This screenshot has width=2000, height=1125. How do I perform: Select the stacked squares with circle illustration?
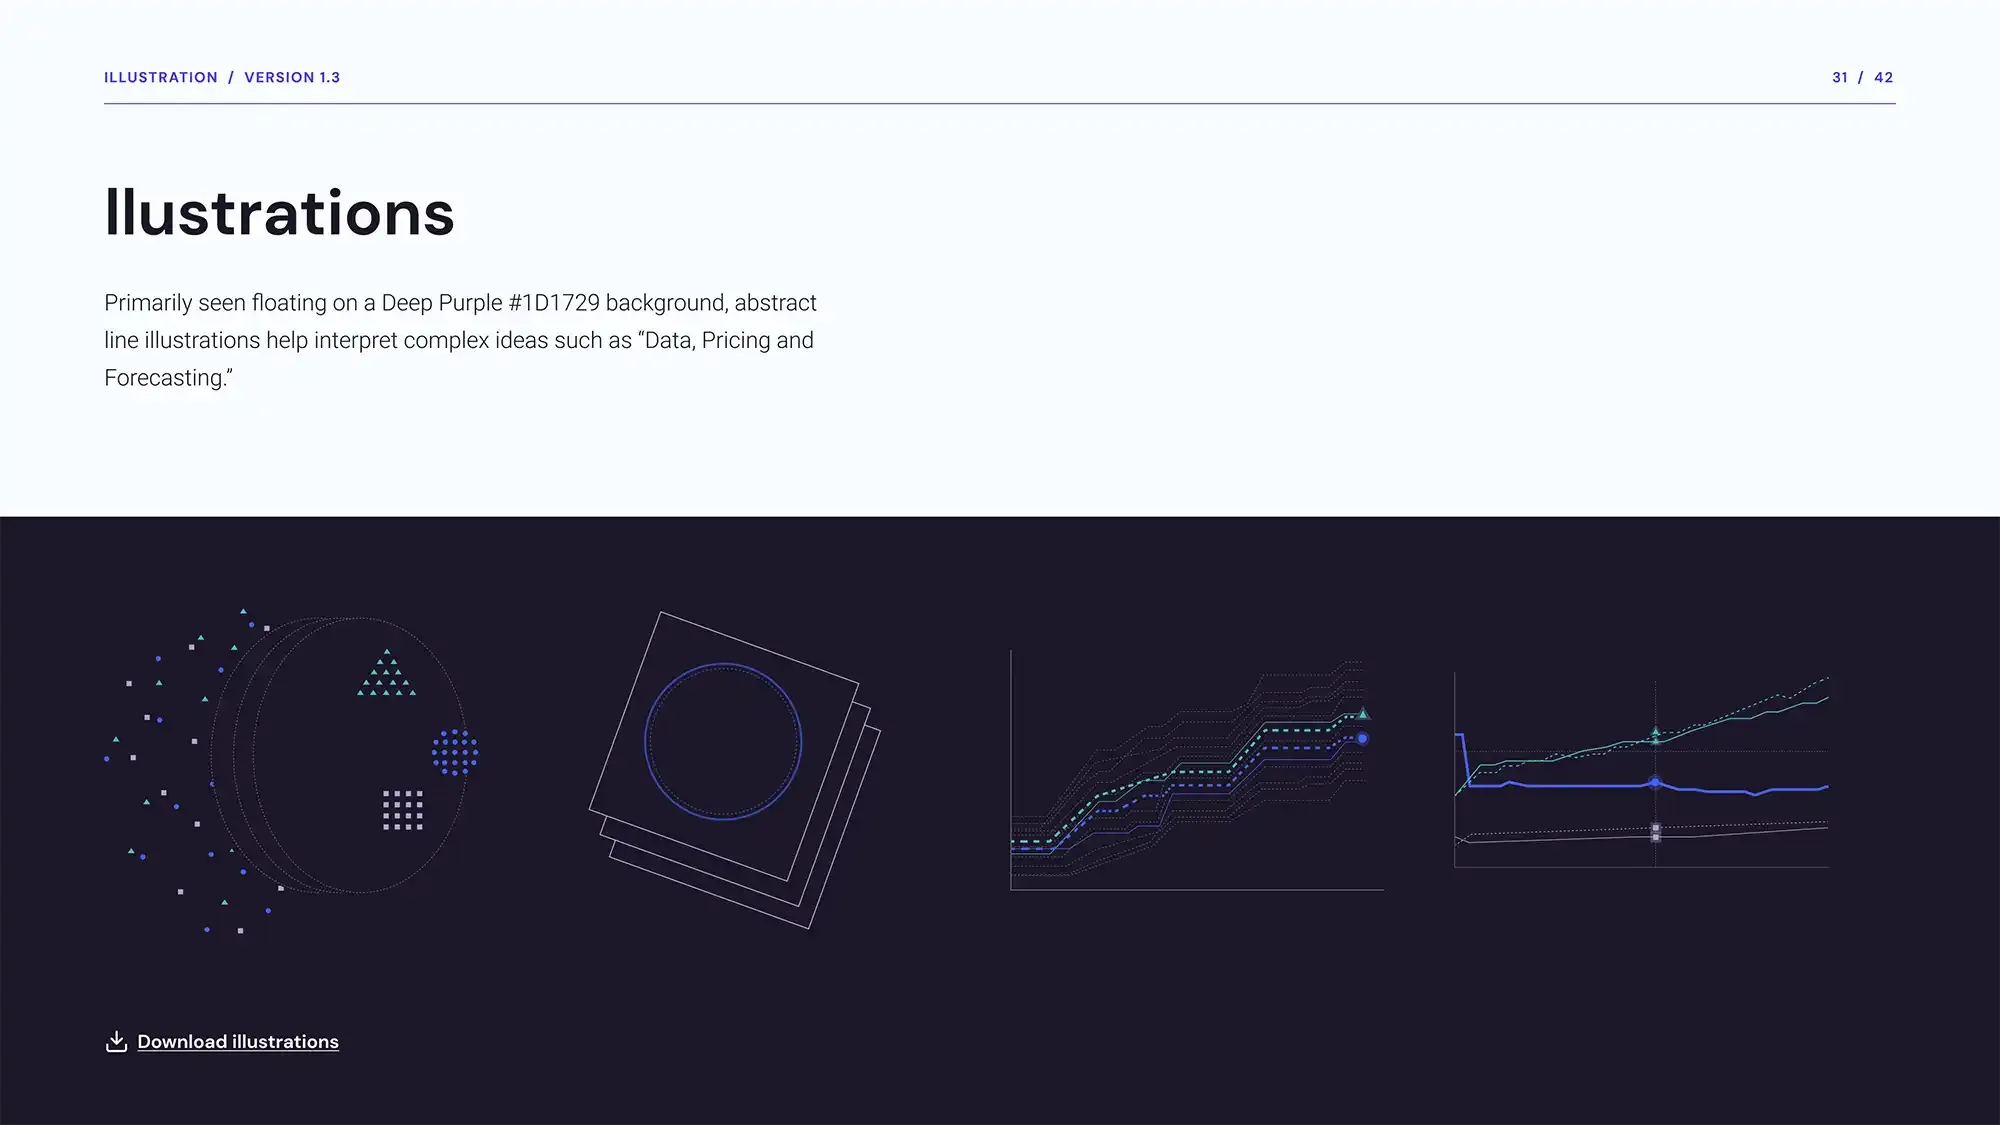[x=735, y=770]
